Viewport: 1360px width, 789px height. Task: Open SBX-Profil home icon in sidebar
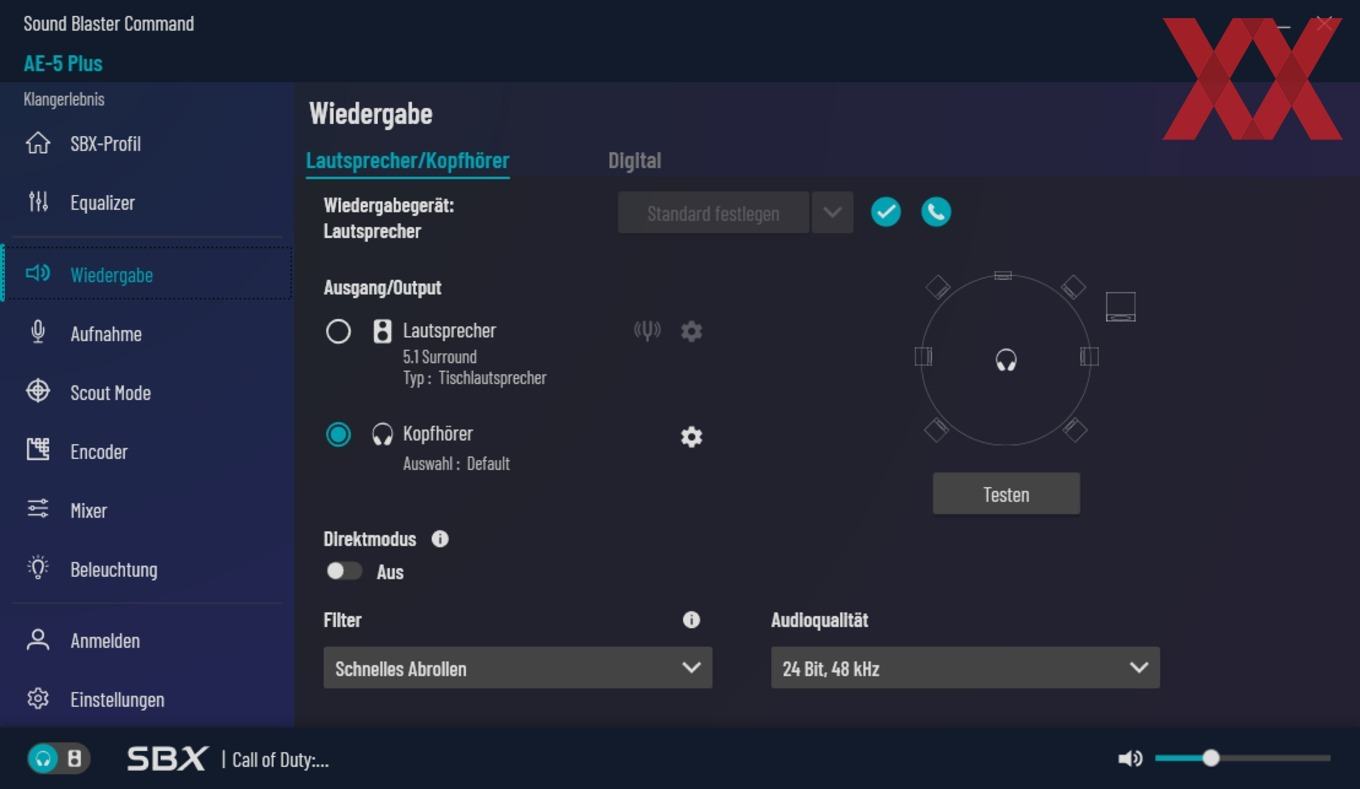[38, 143]
